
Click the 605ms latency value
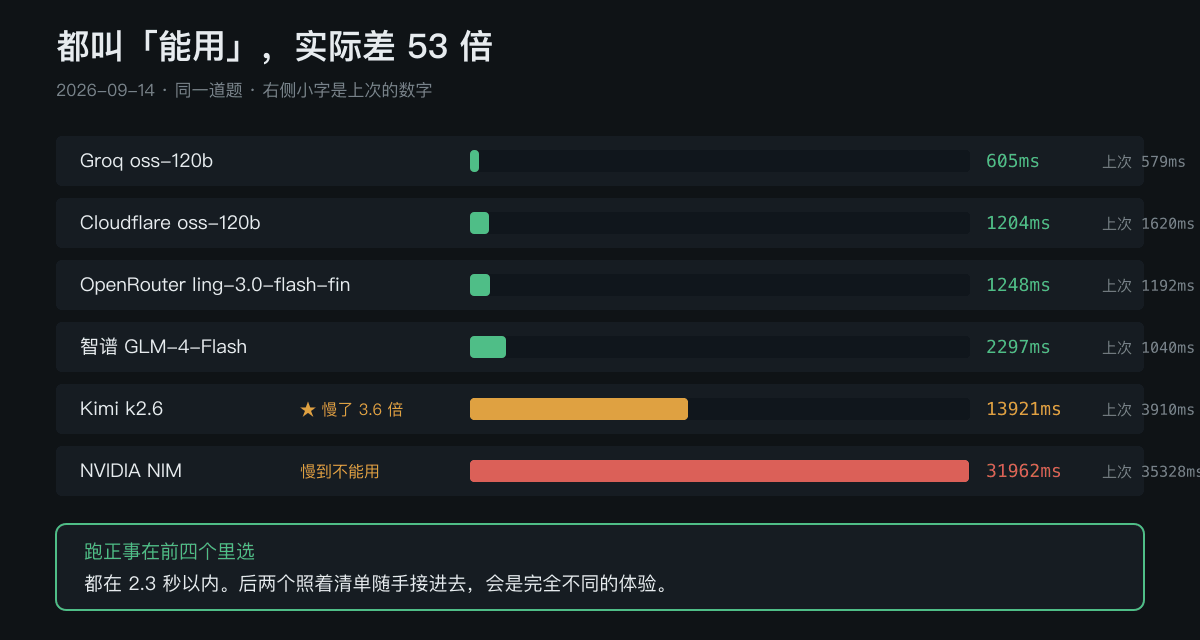point(1013,161)
